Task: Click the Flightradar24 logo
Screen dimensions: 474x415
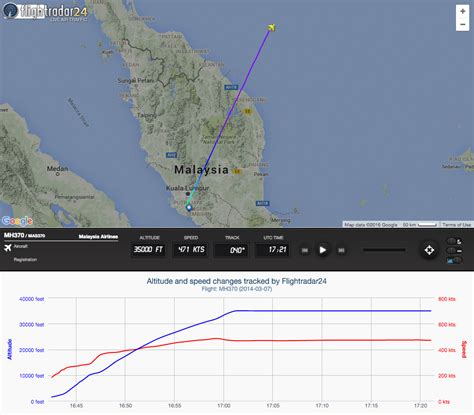Action: coord(46,12)
